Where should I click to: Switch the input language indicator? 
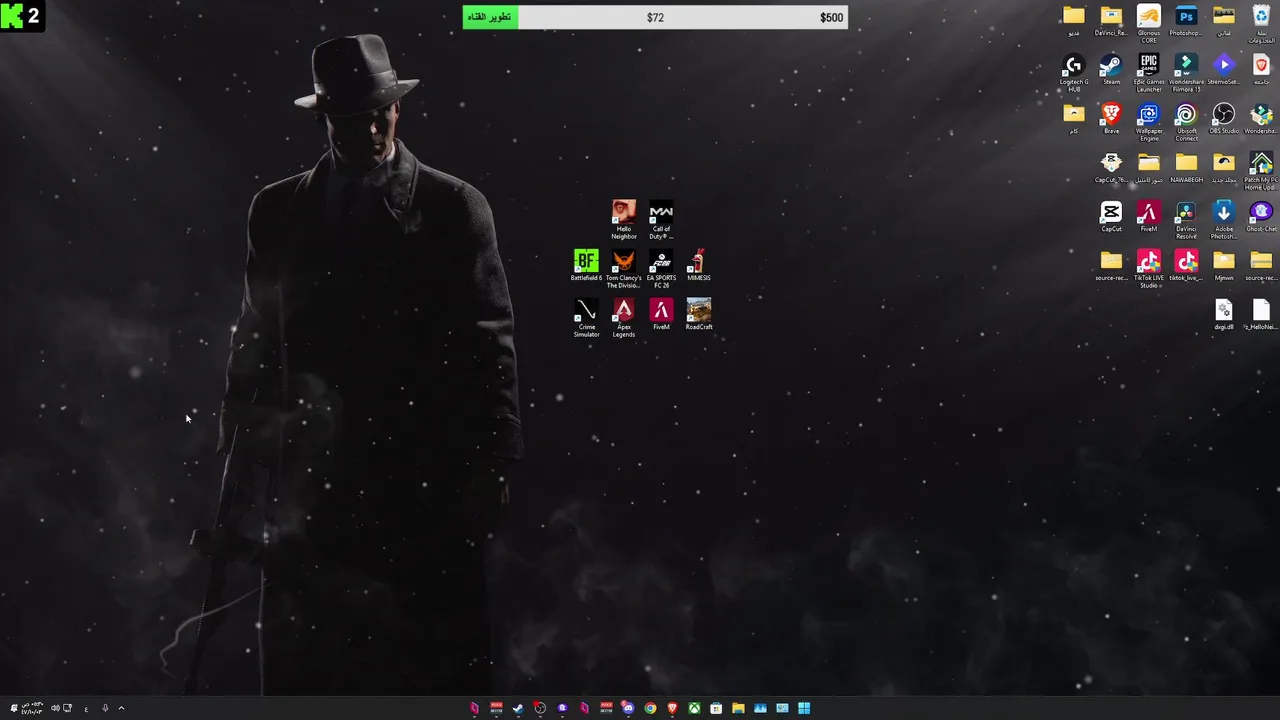click(86, 709)
